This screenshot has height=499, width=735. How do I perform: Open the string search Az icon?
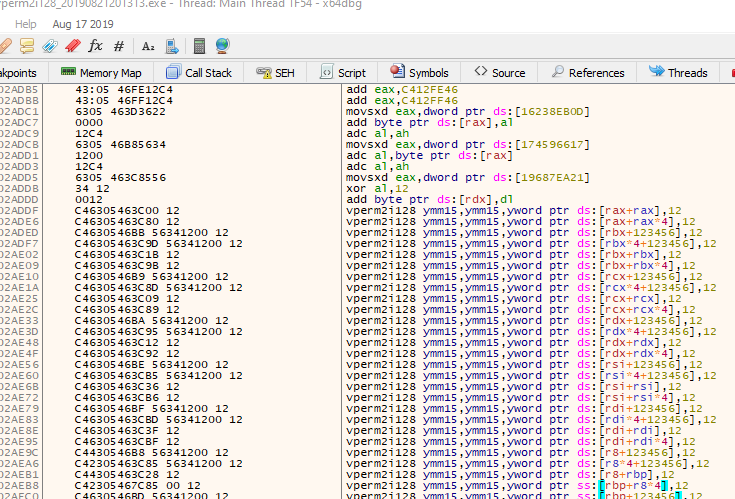[148, 46]
